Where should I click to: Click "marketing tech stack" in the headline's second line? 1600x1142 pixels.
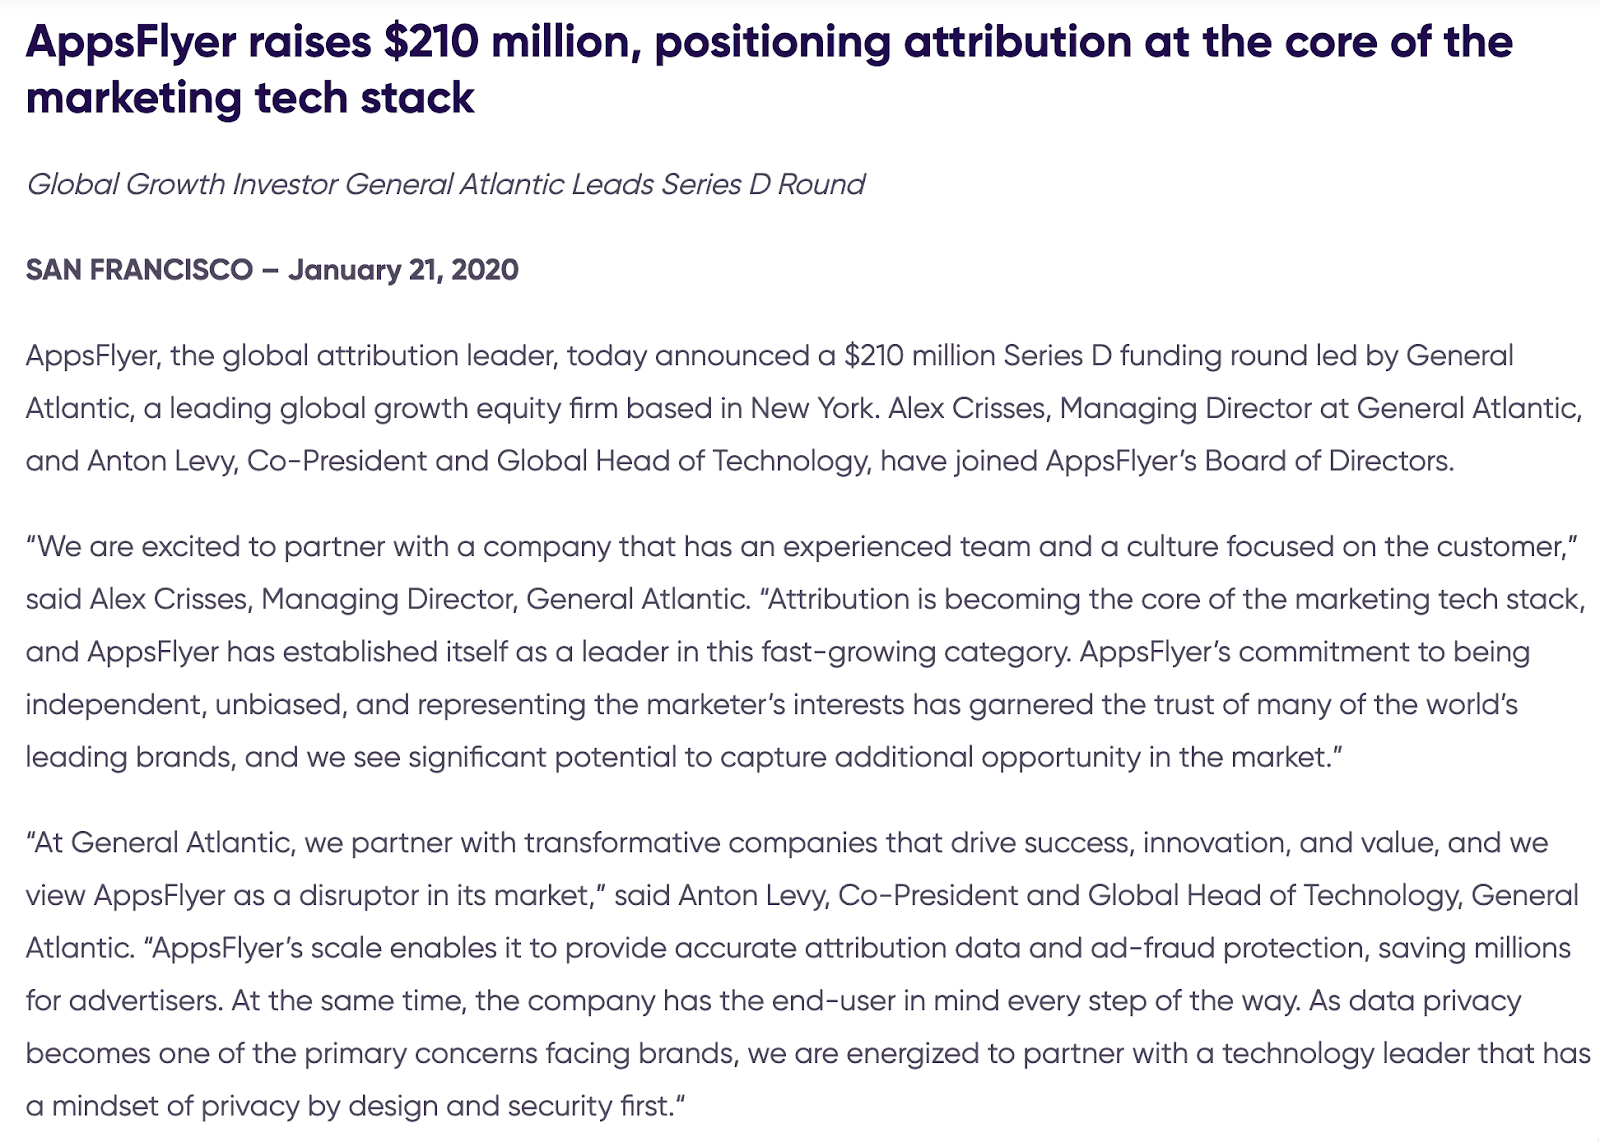coord(250,98)
